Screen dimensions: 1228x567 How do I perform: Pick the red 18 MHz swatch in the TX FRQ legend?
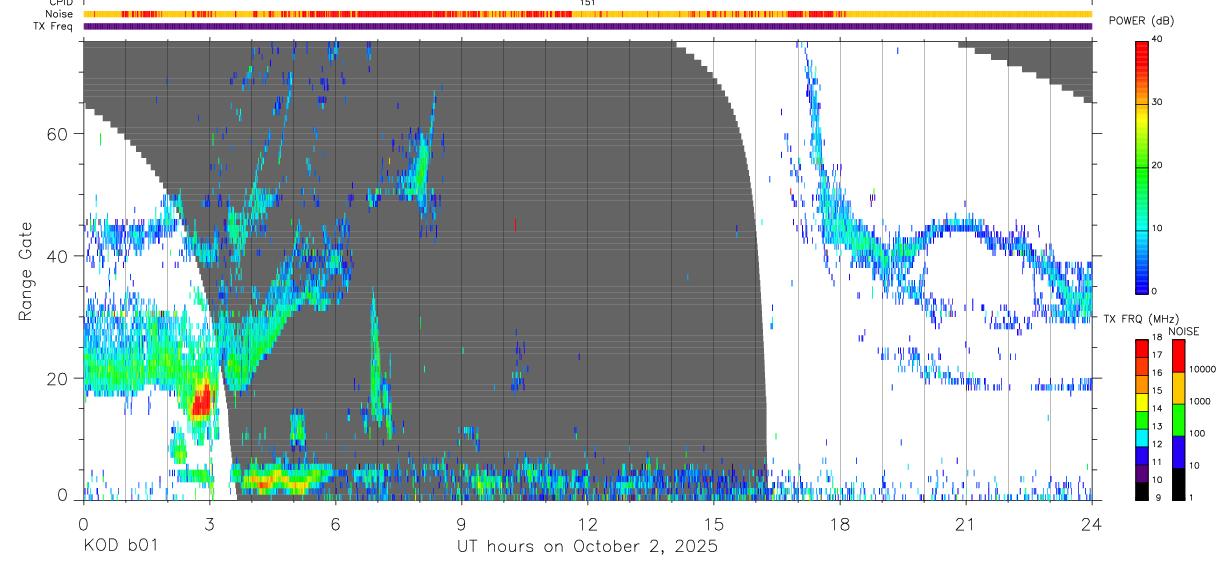(1143, 346)
